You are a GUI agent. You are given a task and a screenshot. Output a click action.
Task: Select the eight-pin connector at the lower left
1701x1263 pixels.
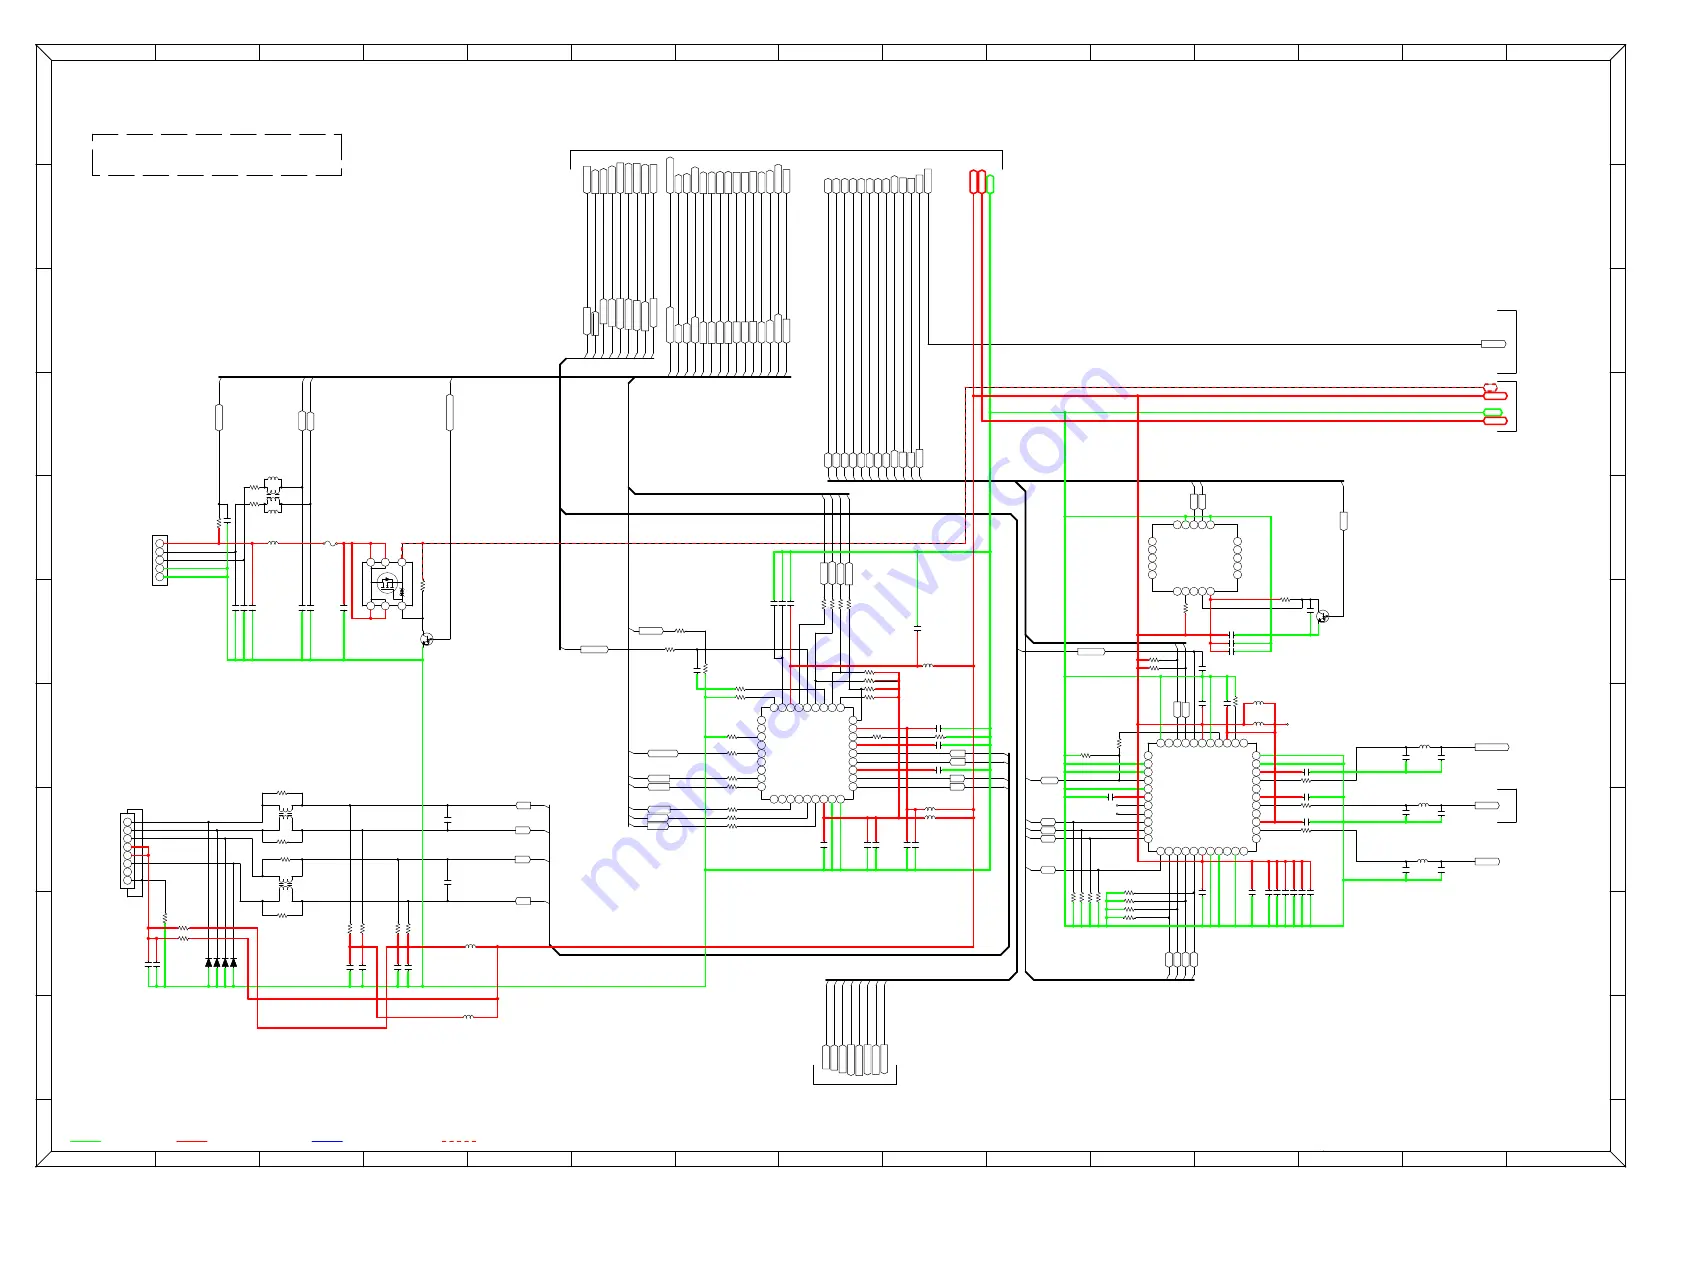[131, 852]
